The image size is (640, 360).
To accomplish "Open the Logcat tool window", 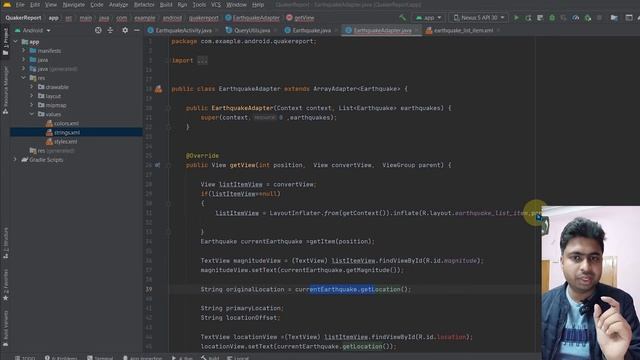I will (238, 358).
